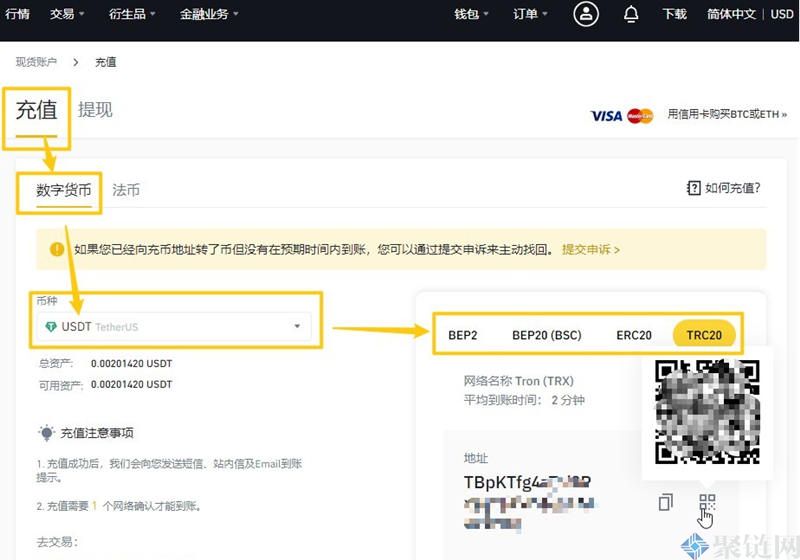
Task: Change language via 简体中文
Action: [x=731, y=14]
